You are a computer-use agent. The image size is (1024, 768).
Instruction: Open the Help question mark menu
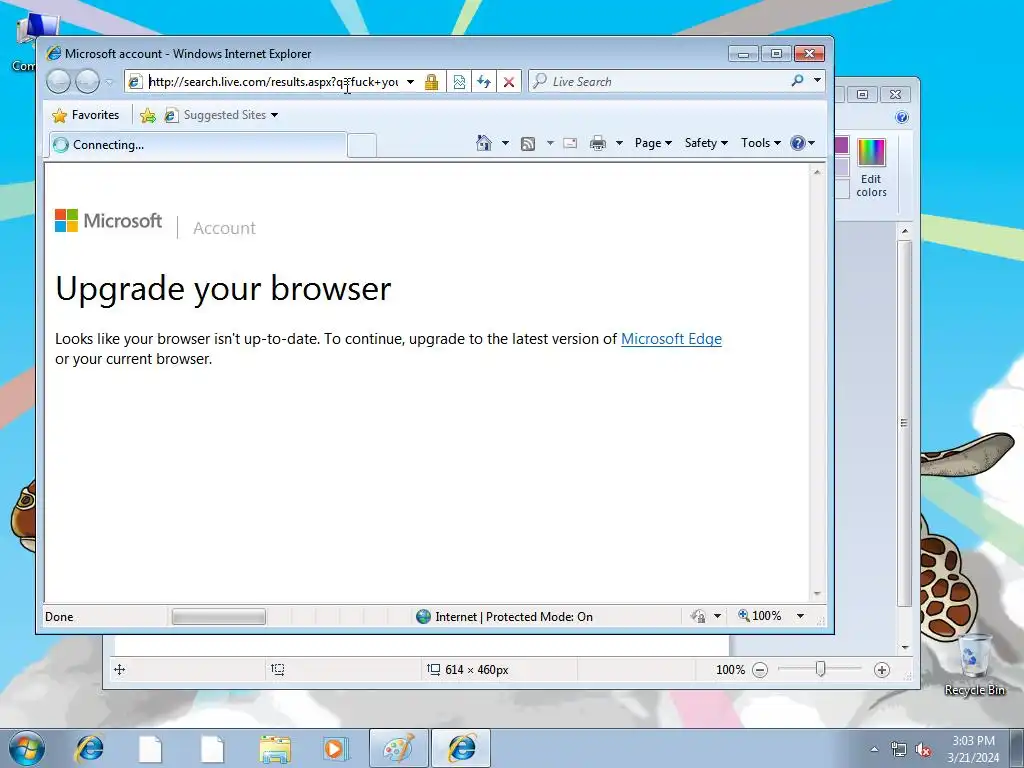pos(802,143)
